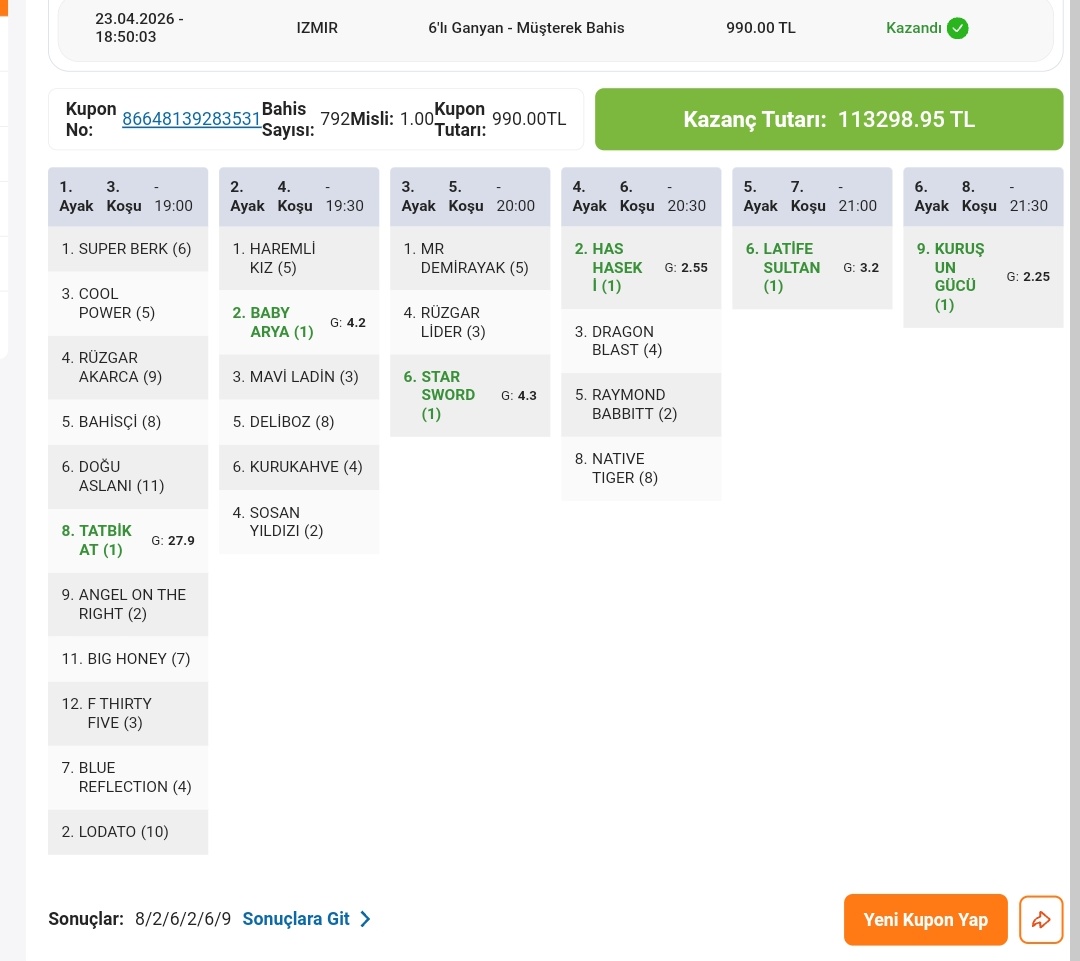This screenshot has height=961, width=1080.
Task: Click Bahis Sayısı value 792
Action: coord(335,118)
